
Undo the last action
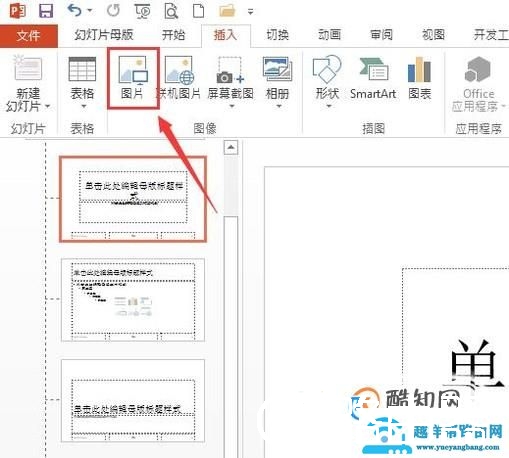tap(74, 11)
